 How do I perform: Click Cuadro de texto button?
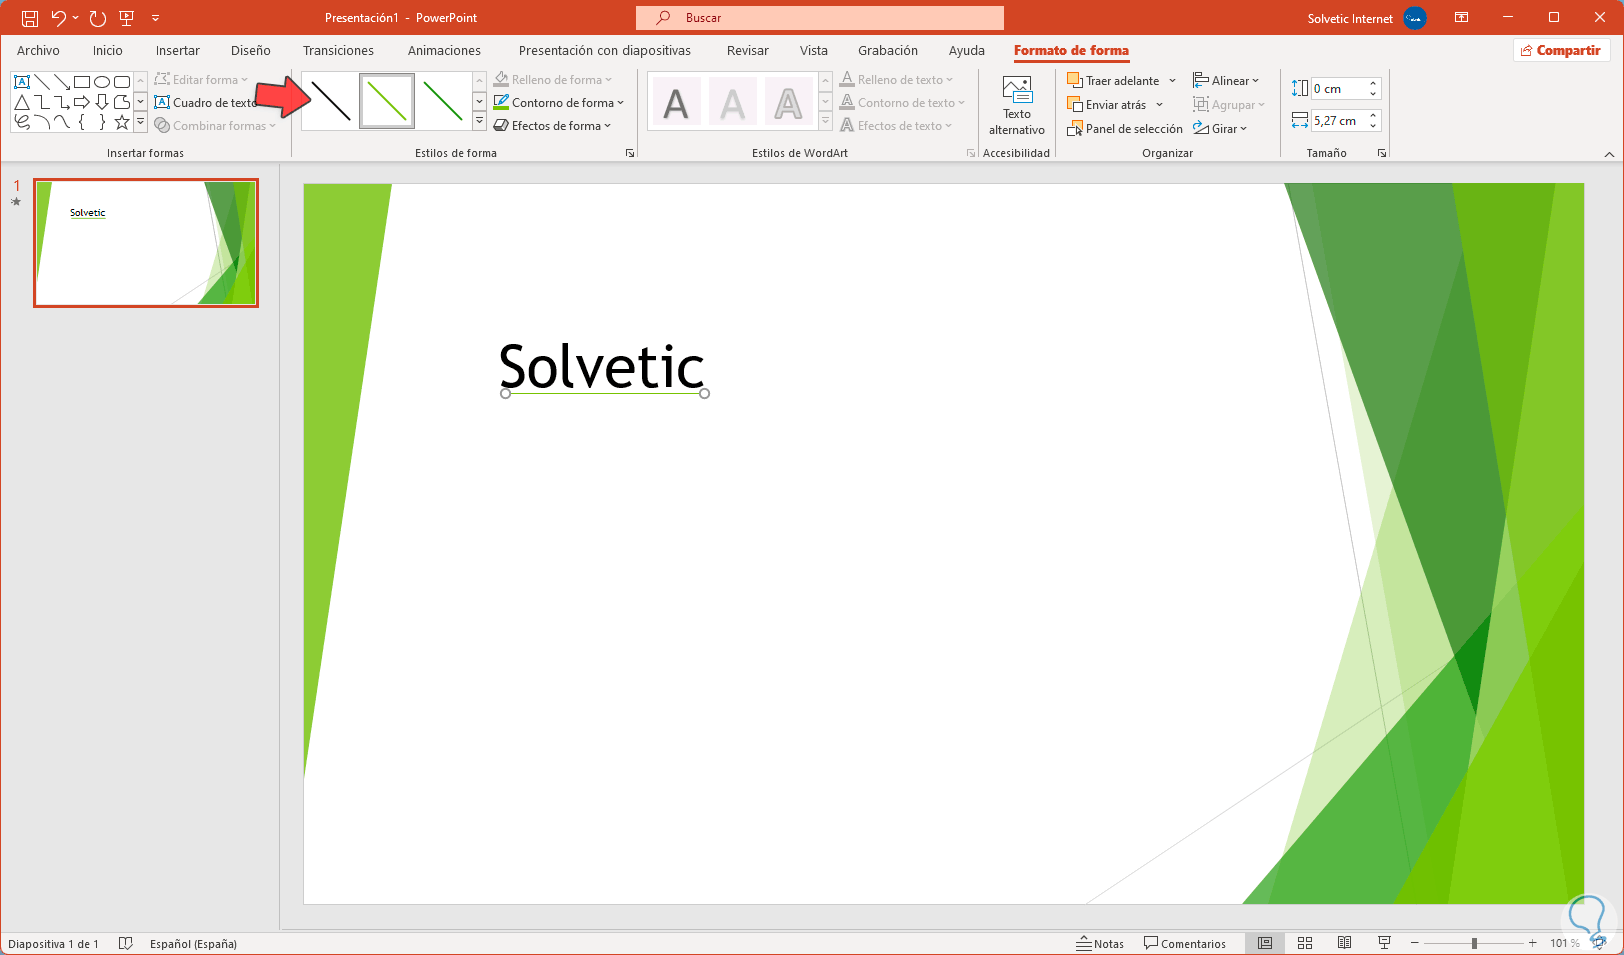pos(206,102)
